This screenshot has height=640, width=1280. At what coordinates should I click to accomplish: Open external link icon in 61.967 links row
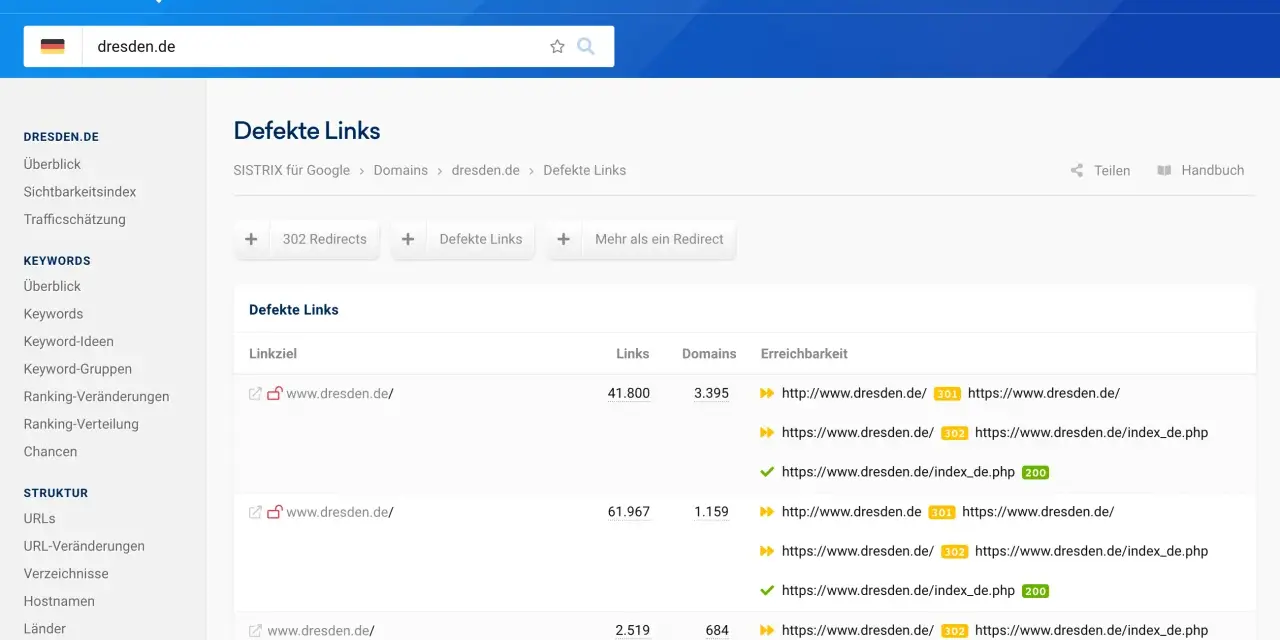(x=255, y=512)
